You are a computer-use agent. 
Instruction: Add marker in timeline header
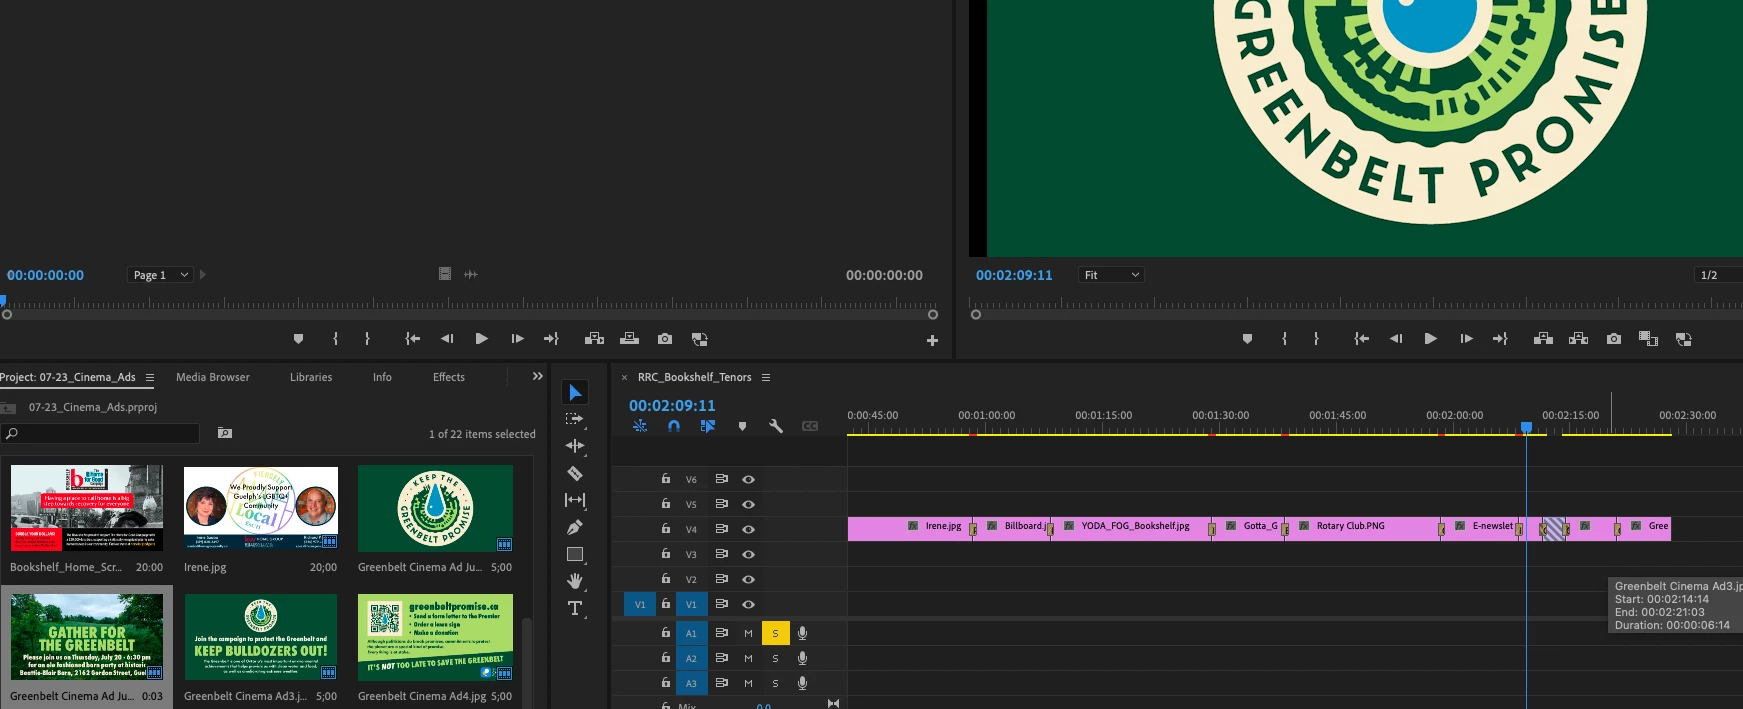pos(742,426)
